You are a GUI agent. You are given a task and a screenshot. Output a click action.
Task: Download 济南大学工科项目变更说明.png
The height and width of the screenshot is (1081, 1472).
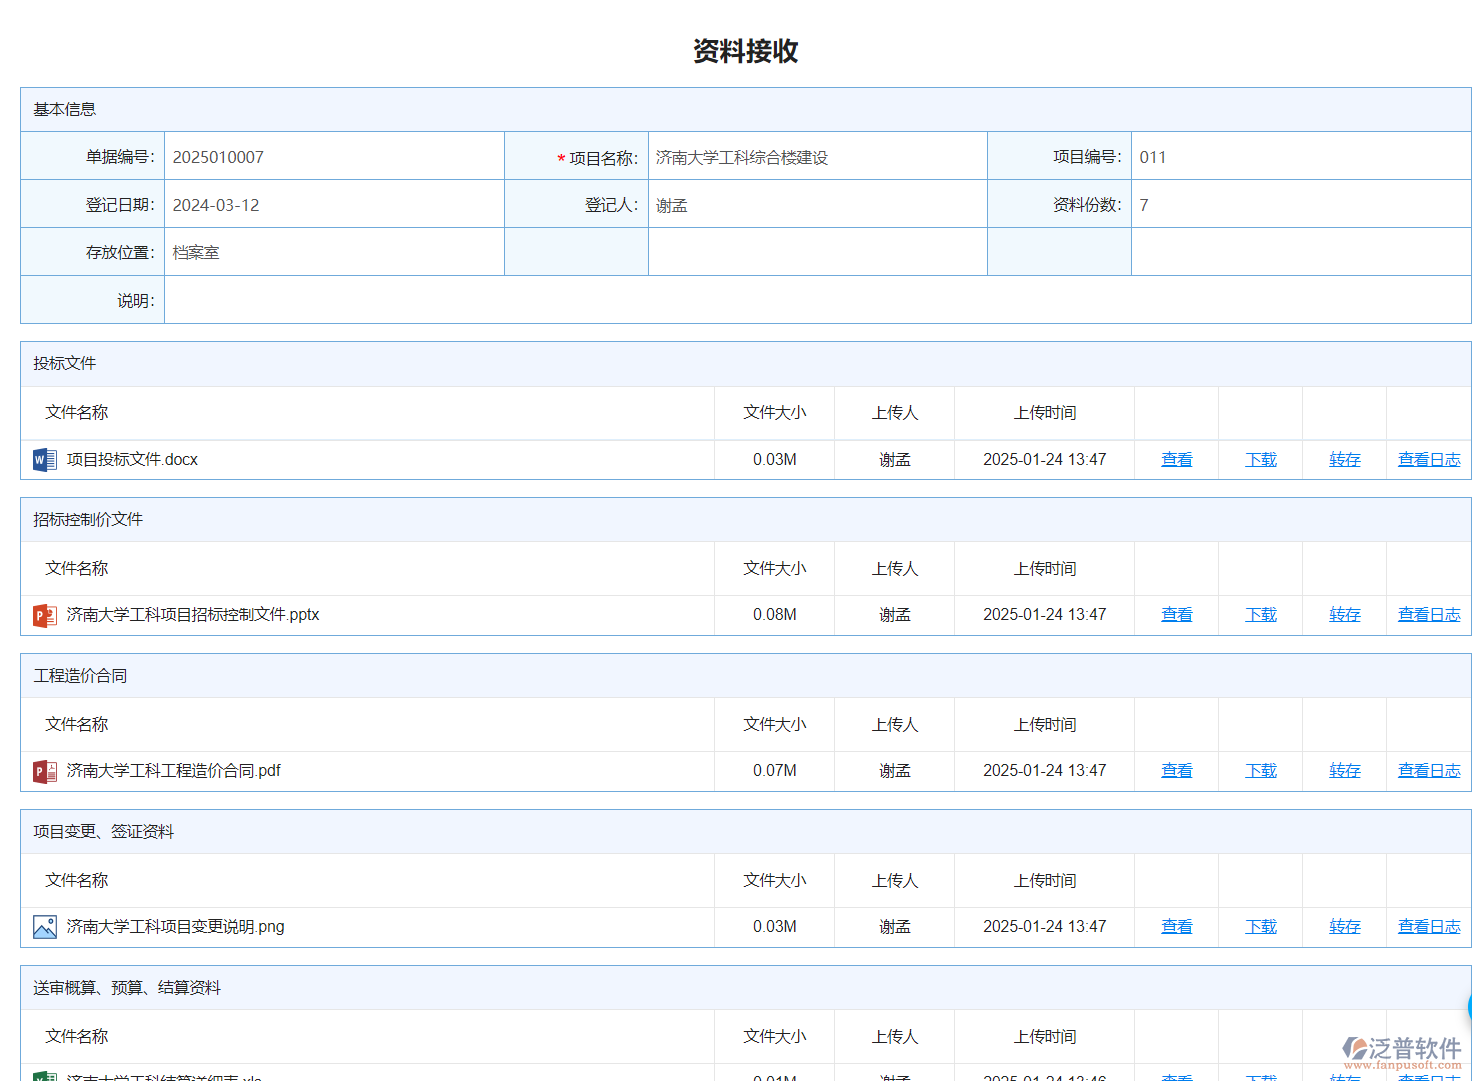pyautogui.click(x=1260, y=927)
